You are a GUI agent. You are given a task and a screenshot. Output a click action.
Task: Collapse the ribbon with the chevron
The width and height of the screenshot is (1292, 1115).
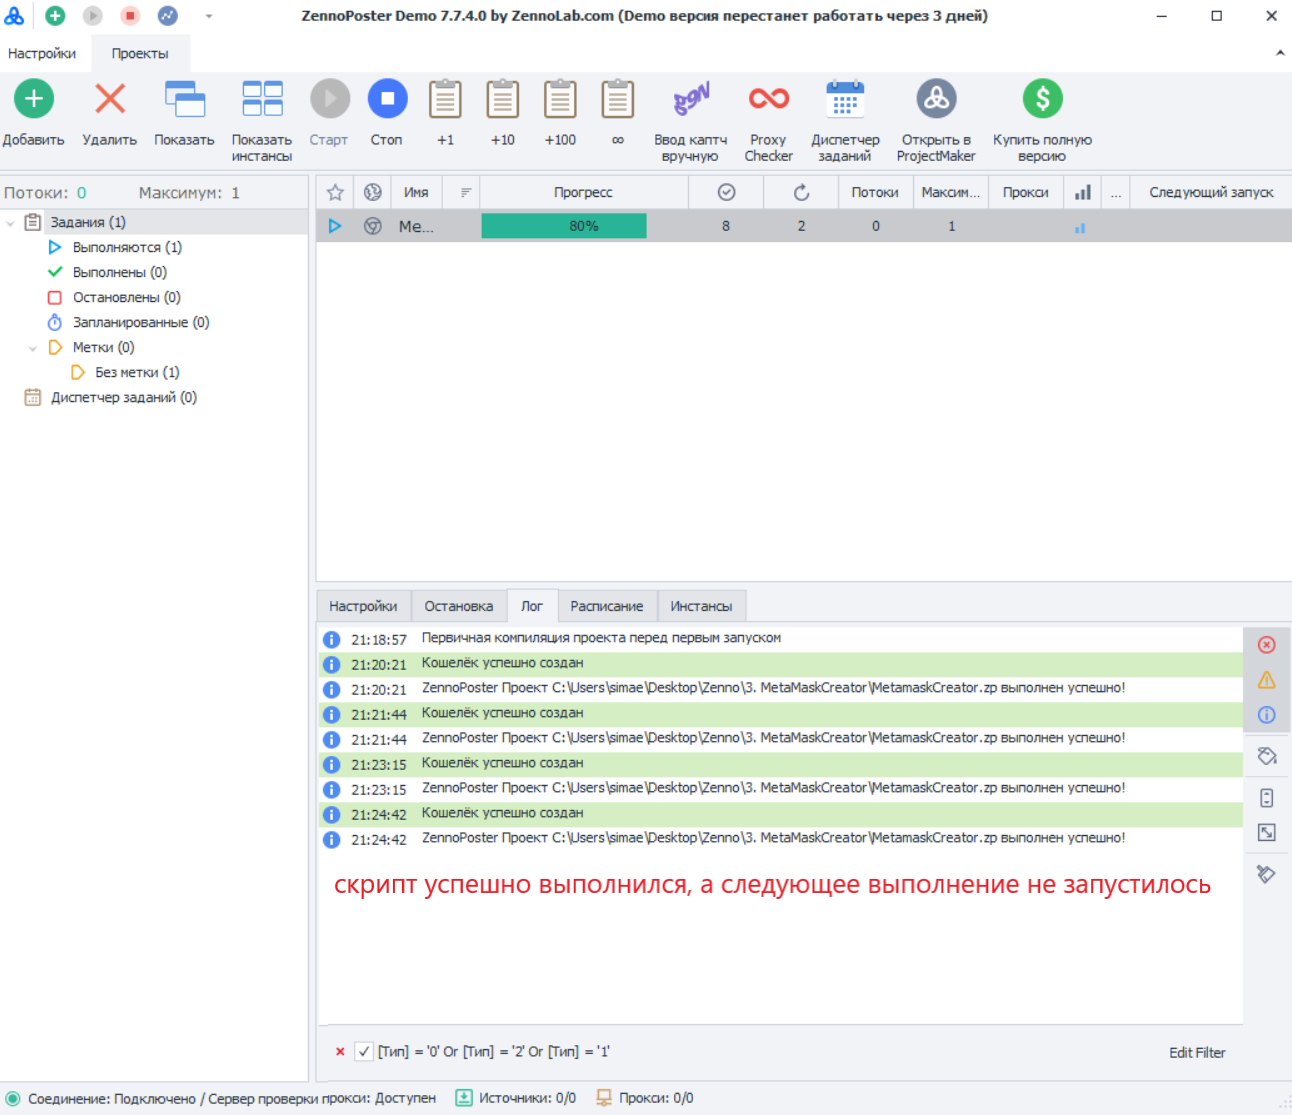[1280, 53]
